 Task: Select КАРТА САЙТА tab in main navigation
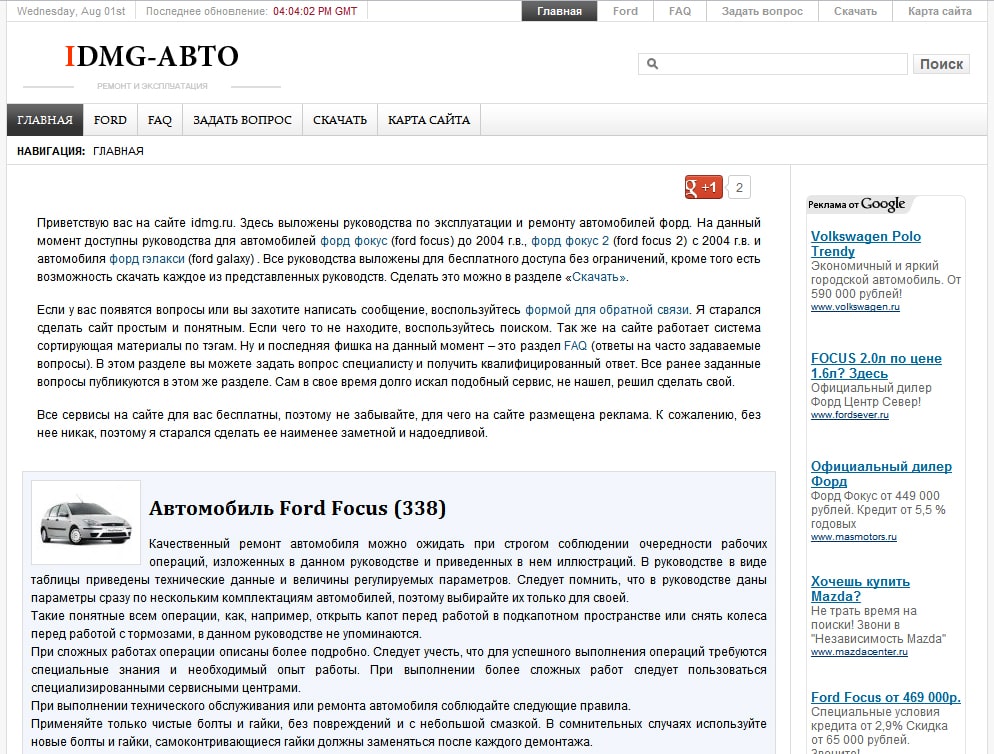(x=429, y=120)
